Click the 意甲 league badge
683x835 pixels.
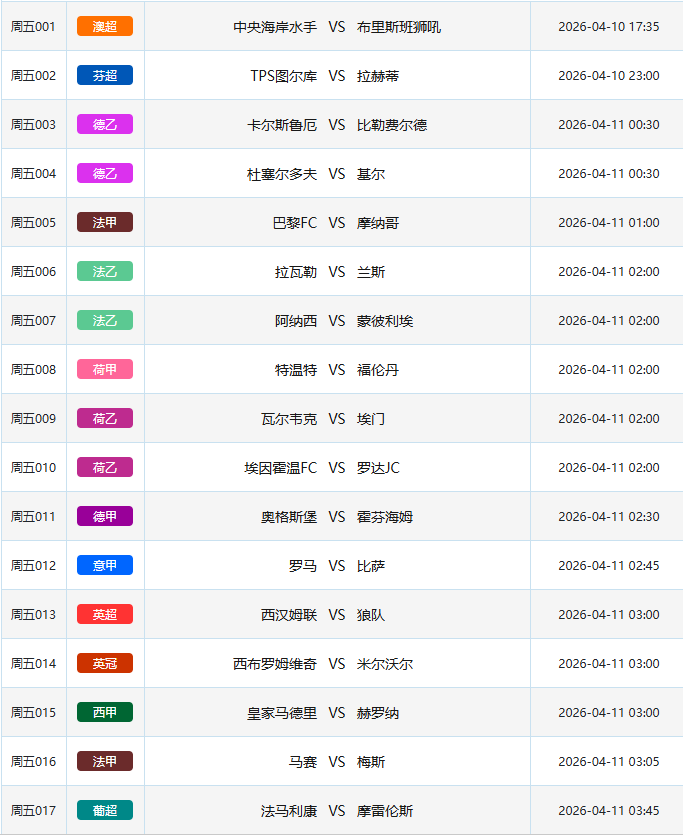[x=104, y=565]
